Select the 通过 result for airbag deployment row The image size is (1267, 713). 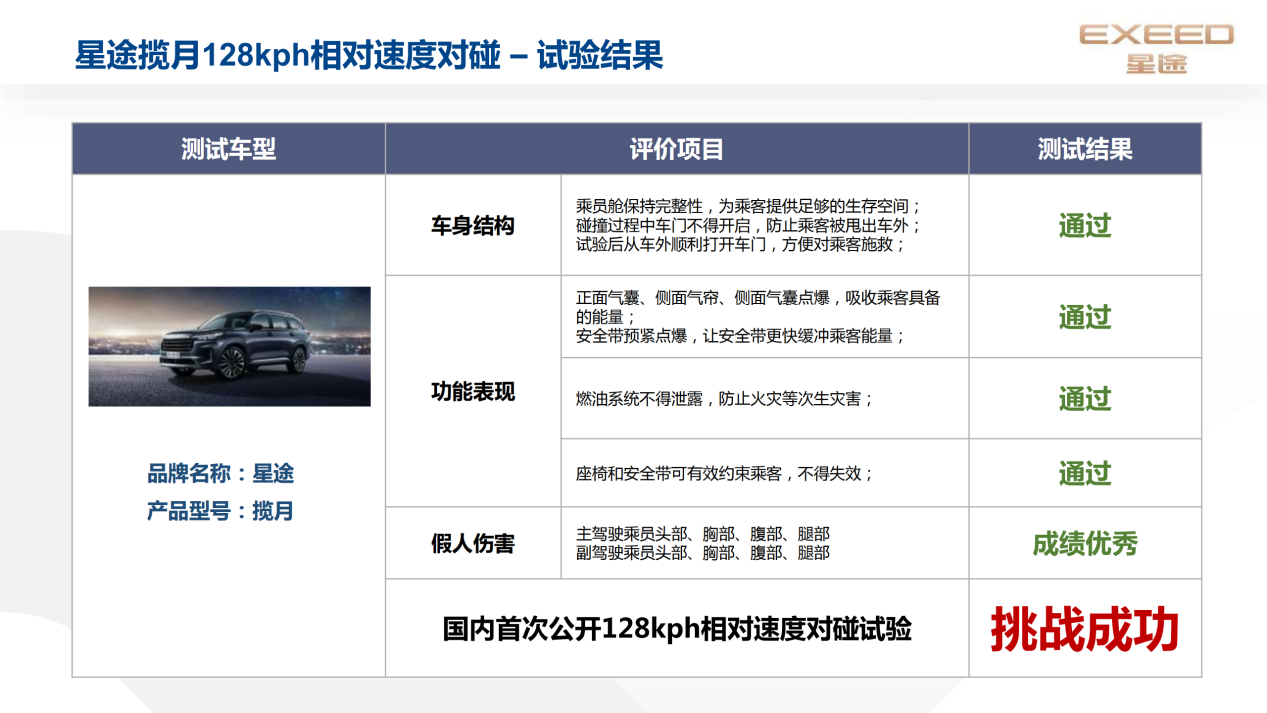1085,317
